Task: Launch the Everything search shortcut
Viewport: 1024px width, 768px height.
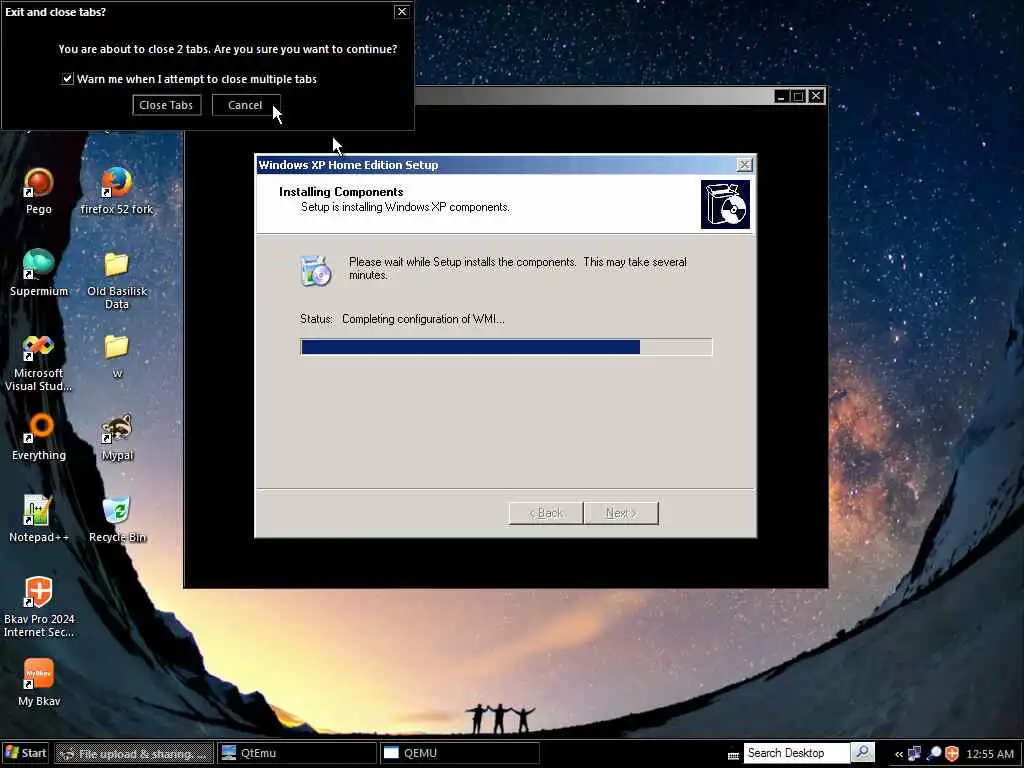Action: coord(39,437)
